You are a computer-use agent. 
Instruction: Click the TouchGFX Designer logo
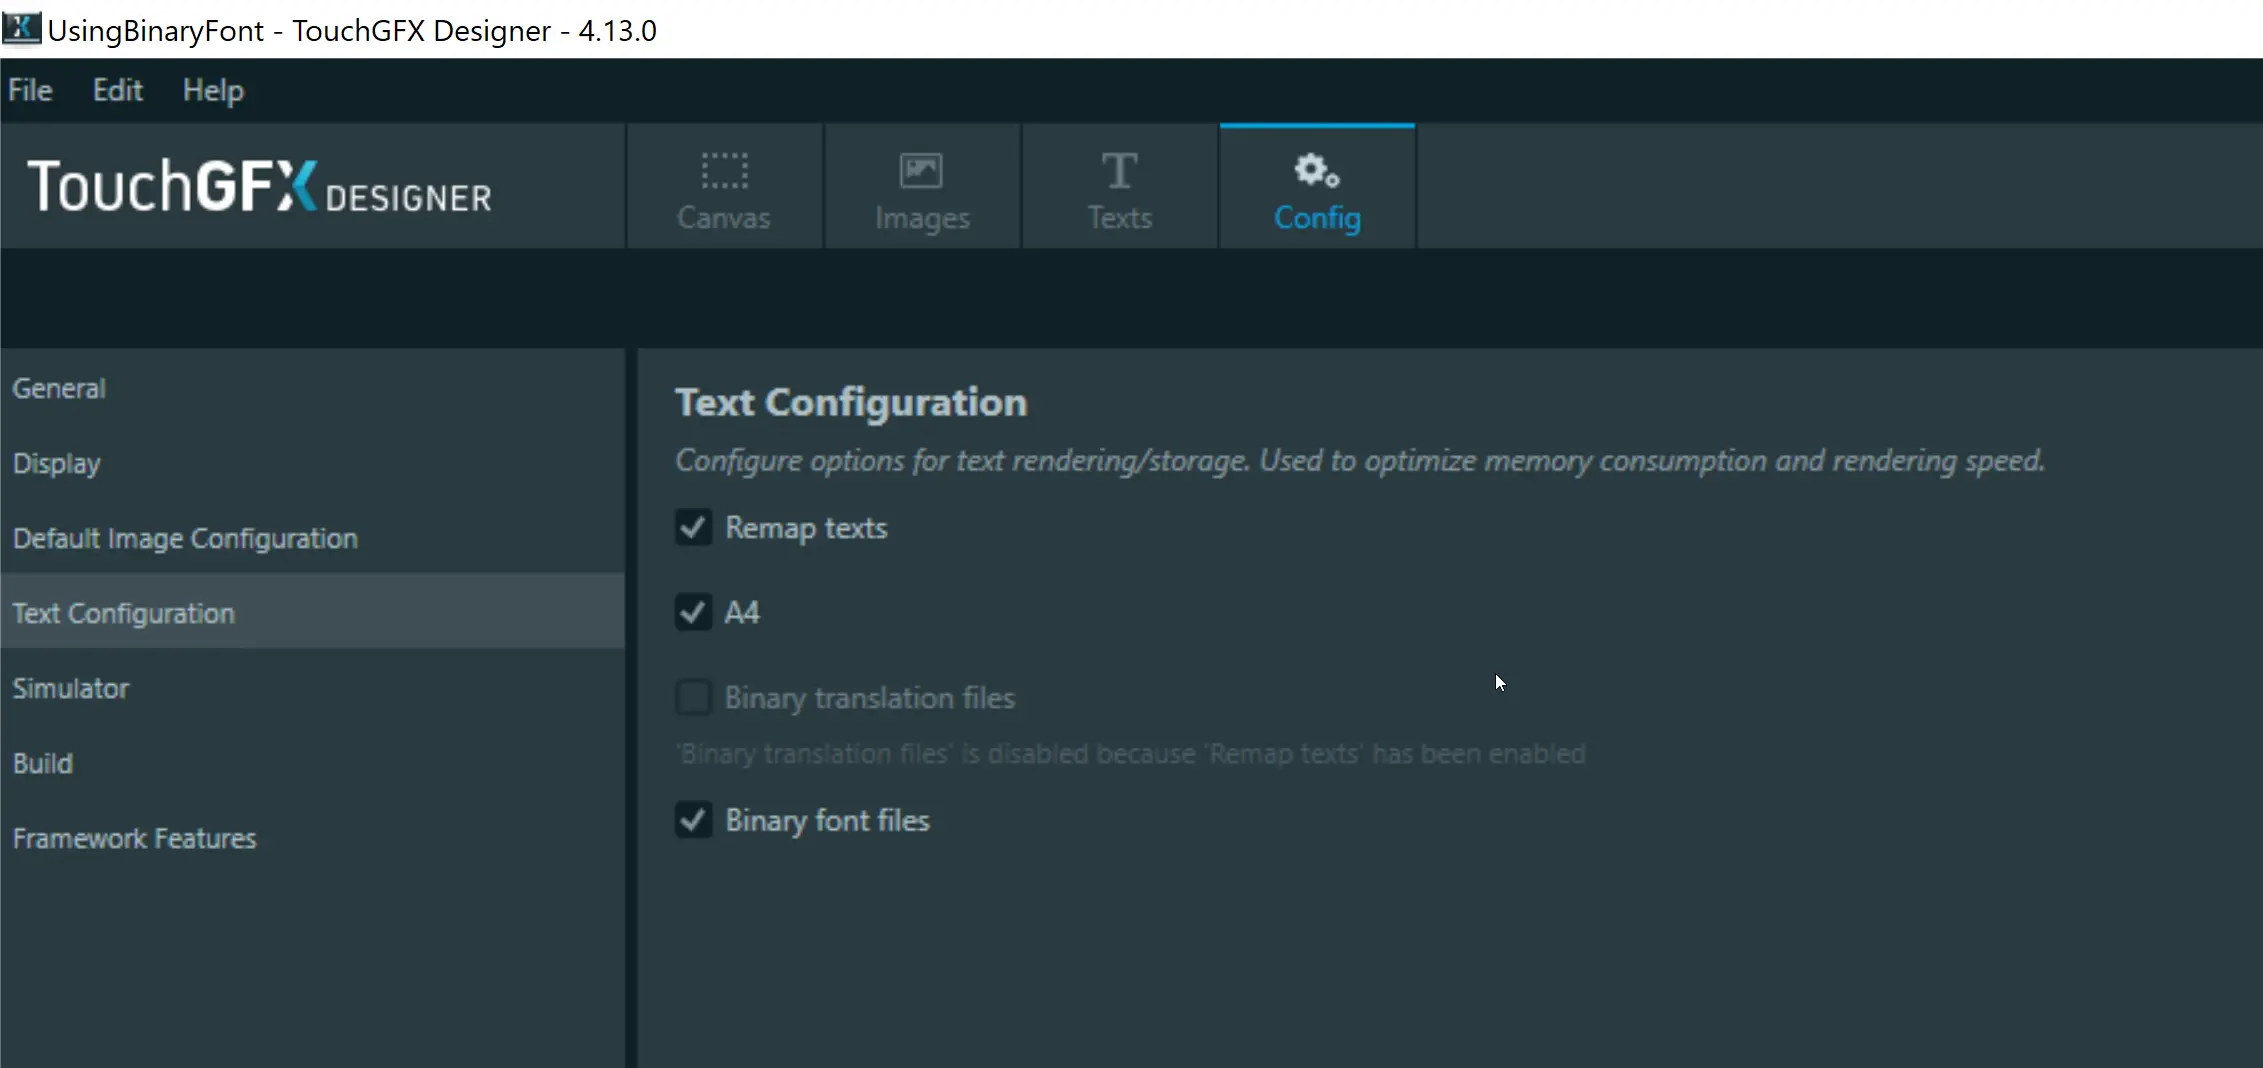coord(260,186)
